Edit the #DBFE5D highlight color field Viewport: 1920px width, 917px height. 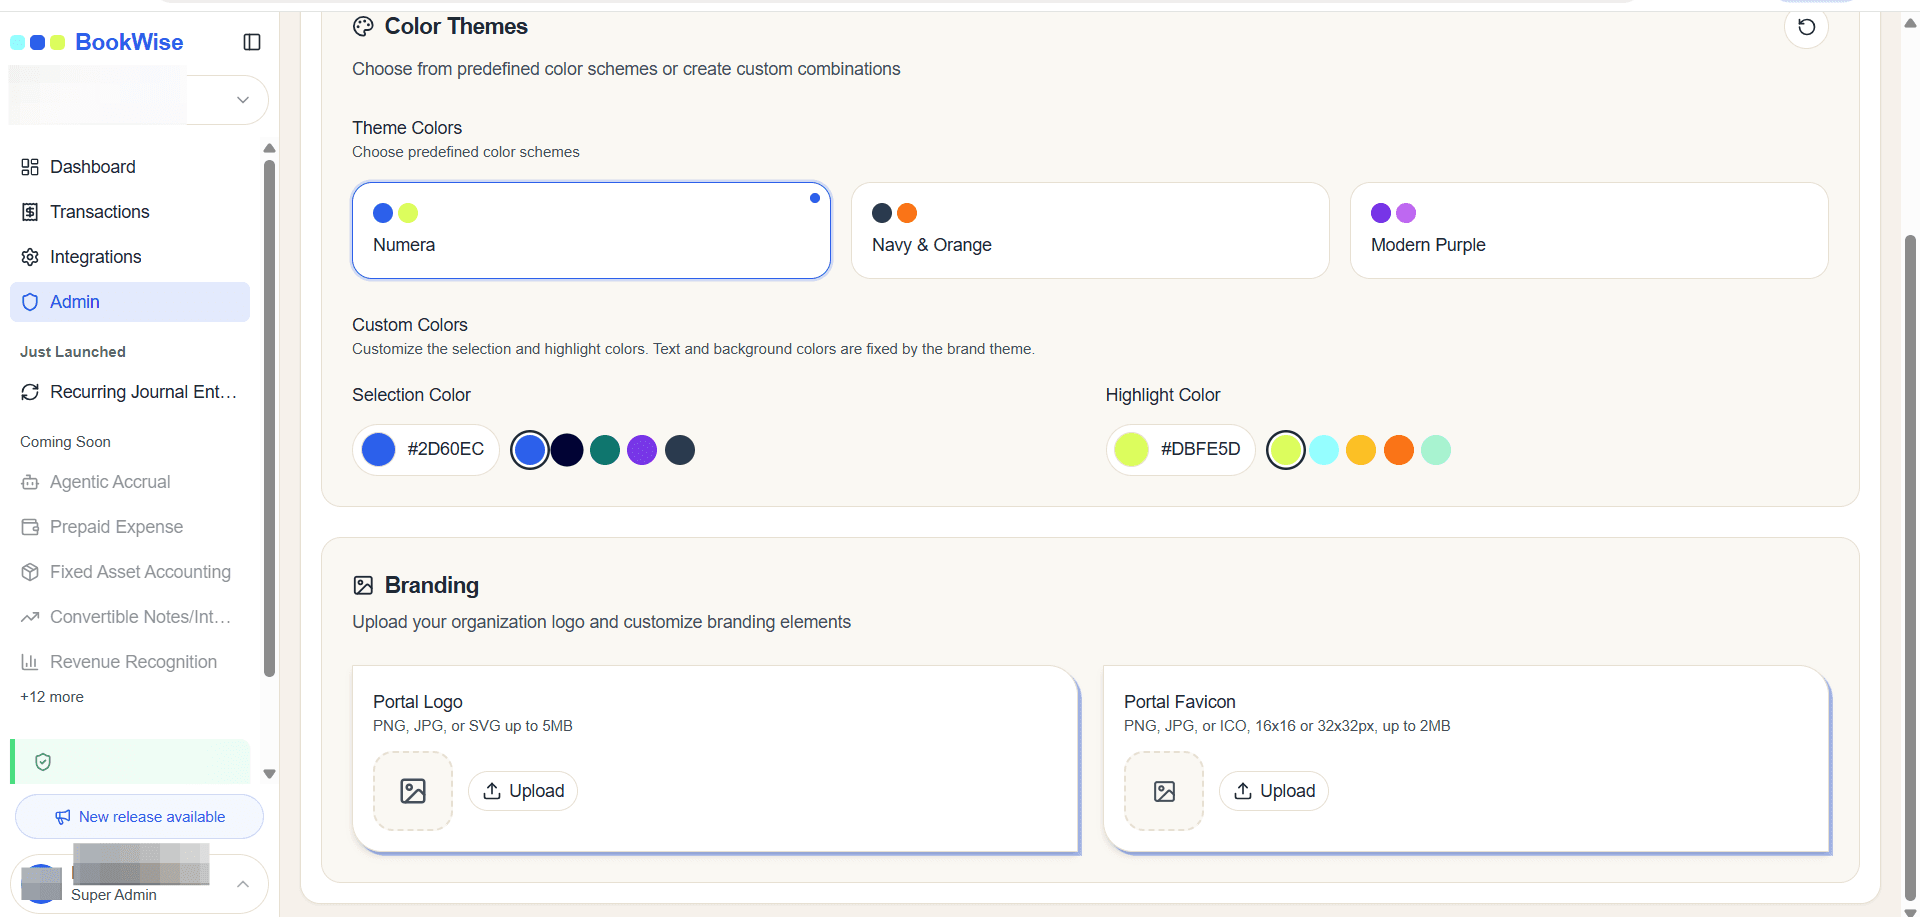[x=1180, y=450]
